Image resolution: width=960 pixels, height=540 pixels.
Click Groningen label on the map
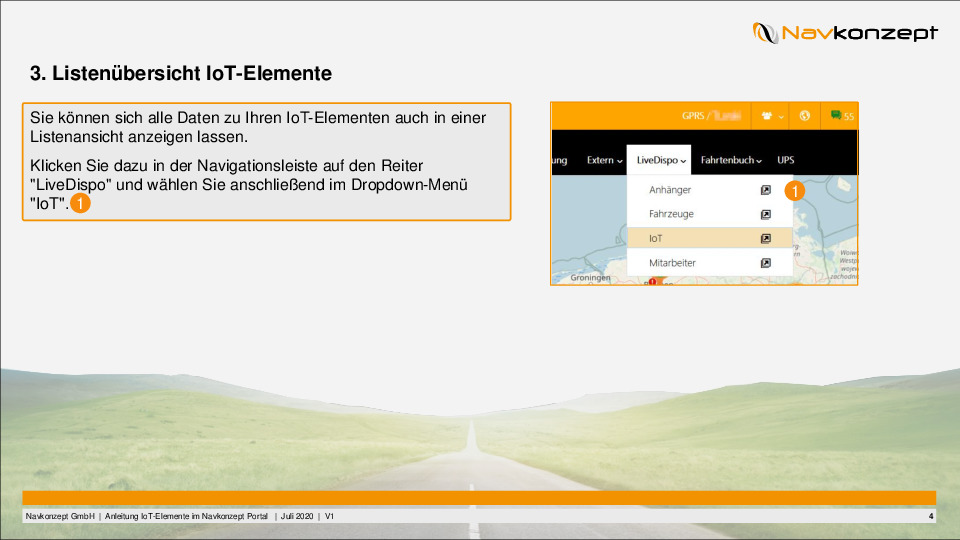coord(590,277)
